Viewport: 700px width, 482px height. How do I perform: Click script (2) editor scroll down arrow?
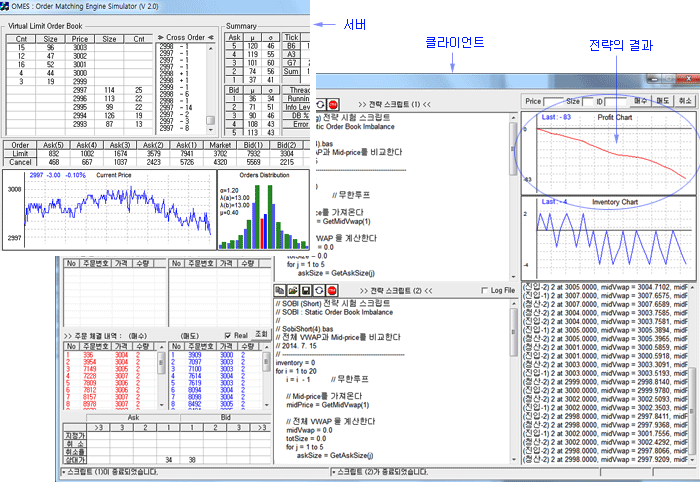513,459
